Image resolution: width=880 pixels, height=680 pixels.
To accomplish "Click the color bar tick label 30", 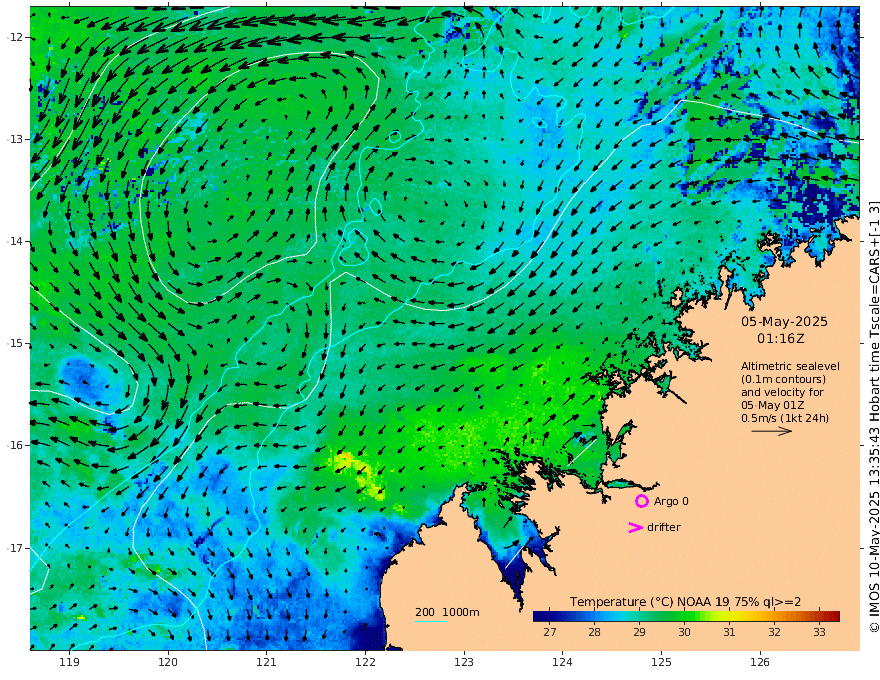I will pos(684,632).
